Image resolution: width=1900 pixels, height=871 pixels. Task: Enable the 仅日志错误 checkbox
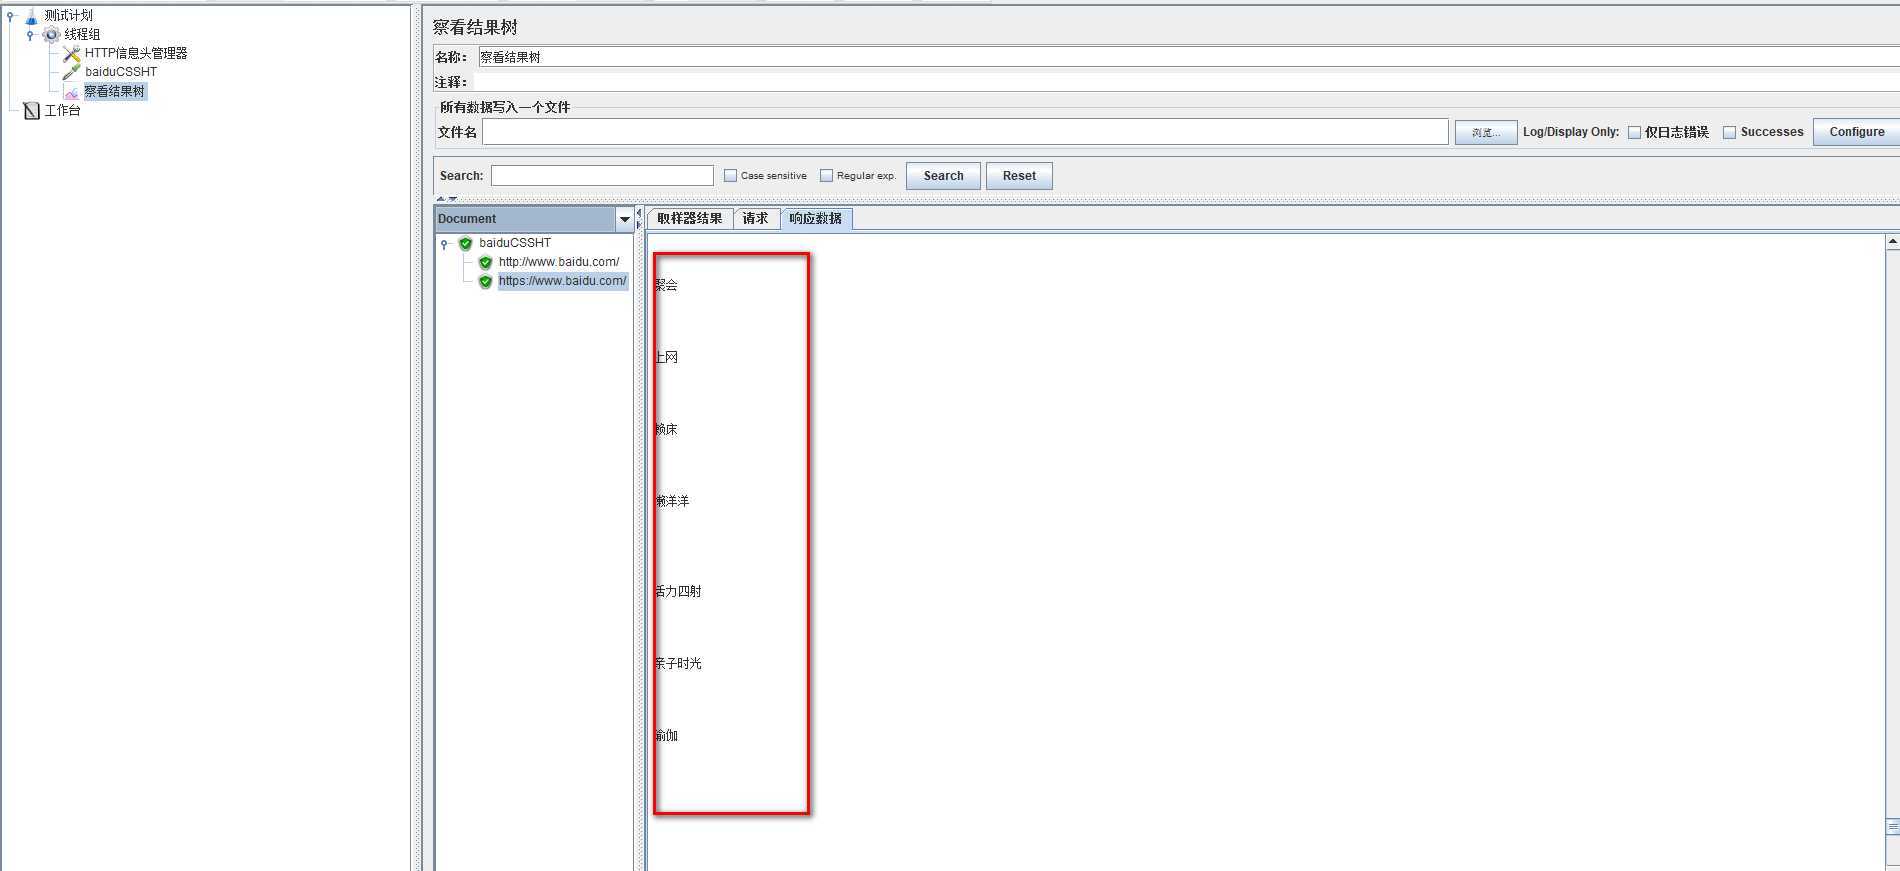pos(1634,132)
